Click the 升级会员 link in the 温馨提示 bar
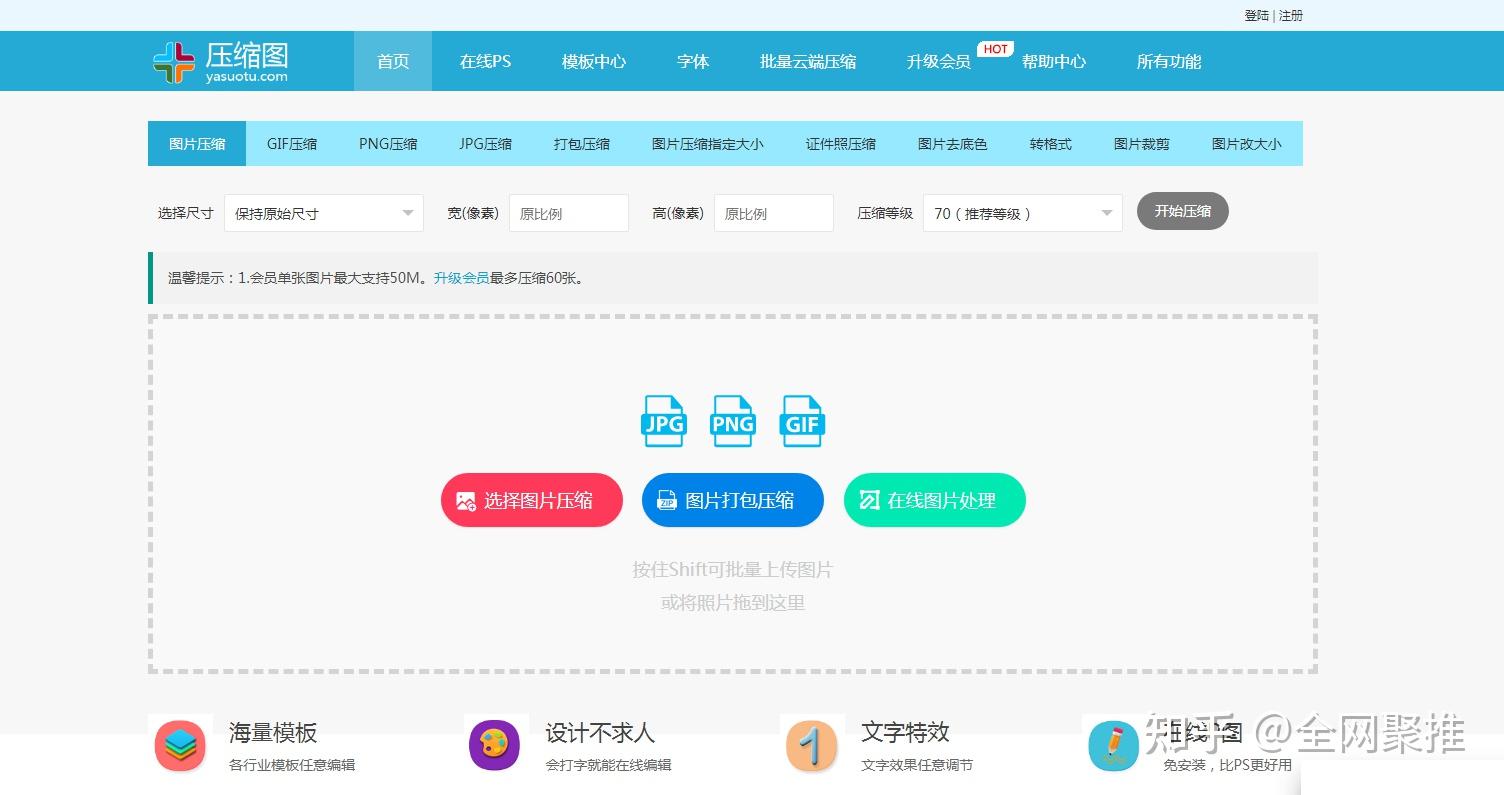 click(461, 278)
